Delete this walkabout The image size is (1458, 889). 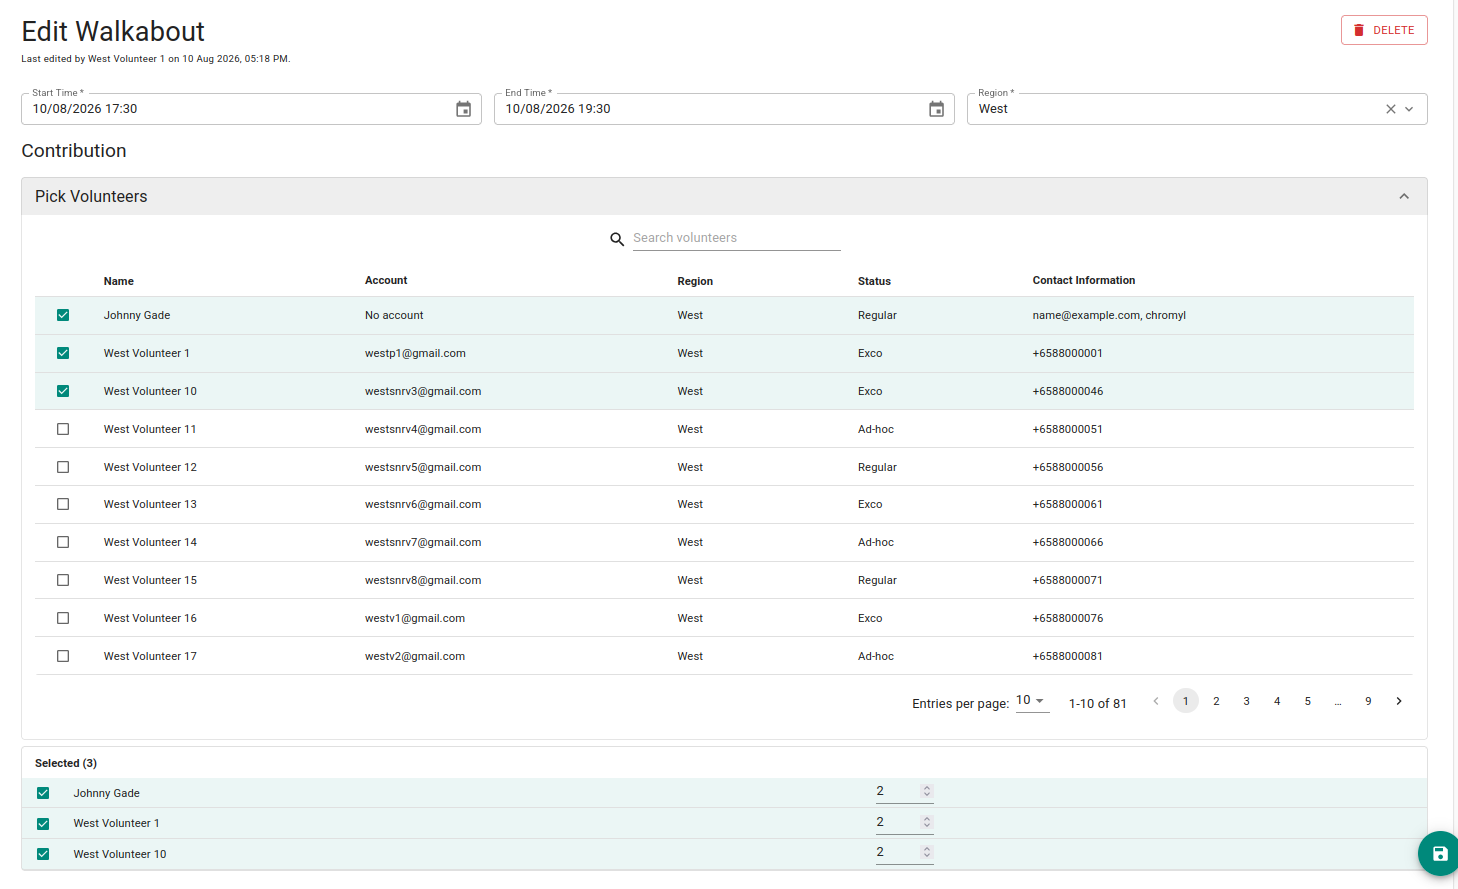1384,30
